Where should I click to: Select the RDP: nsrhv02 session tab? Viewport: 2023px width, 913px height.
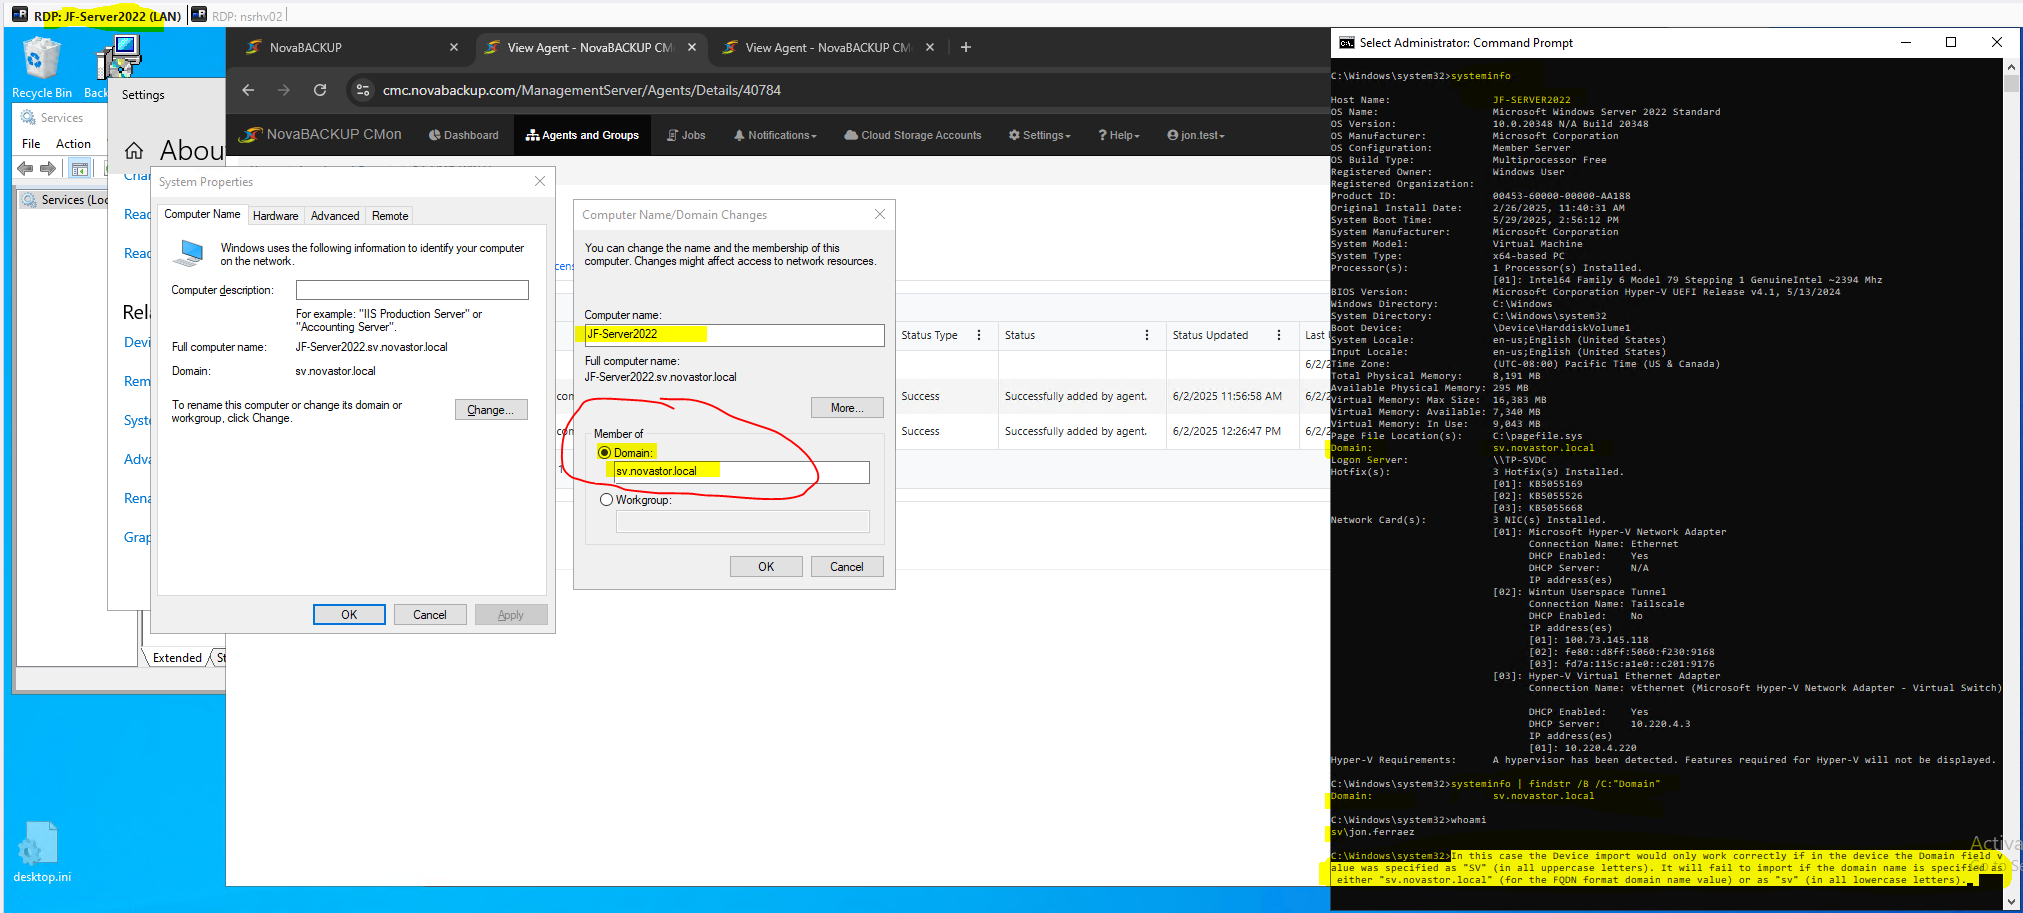237,16
